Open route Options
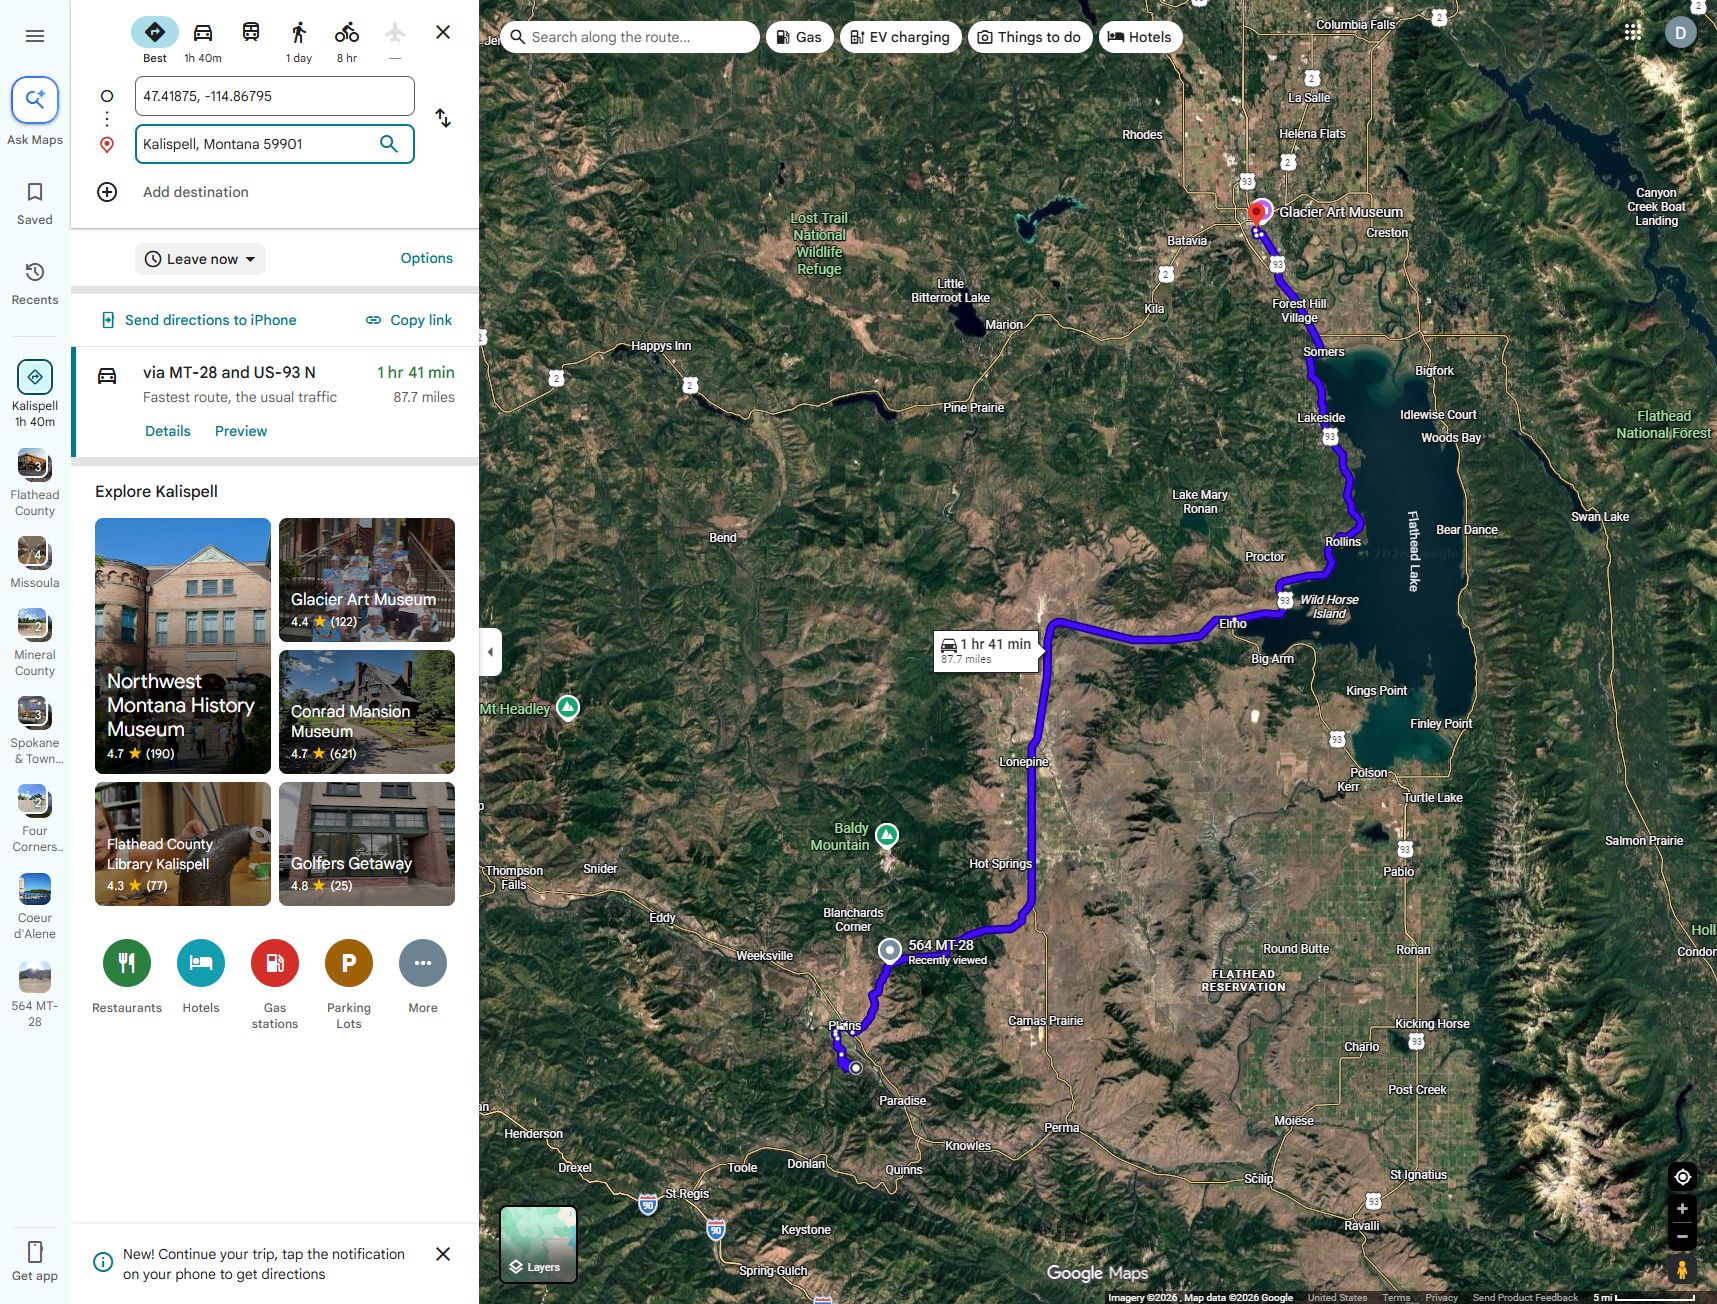 pyautogui.click(x=427, y=258)
